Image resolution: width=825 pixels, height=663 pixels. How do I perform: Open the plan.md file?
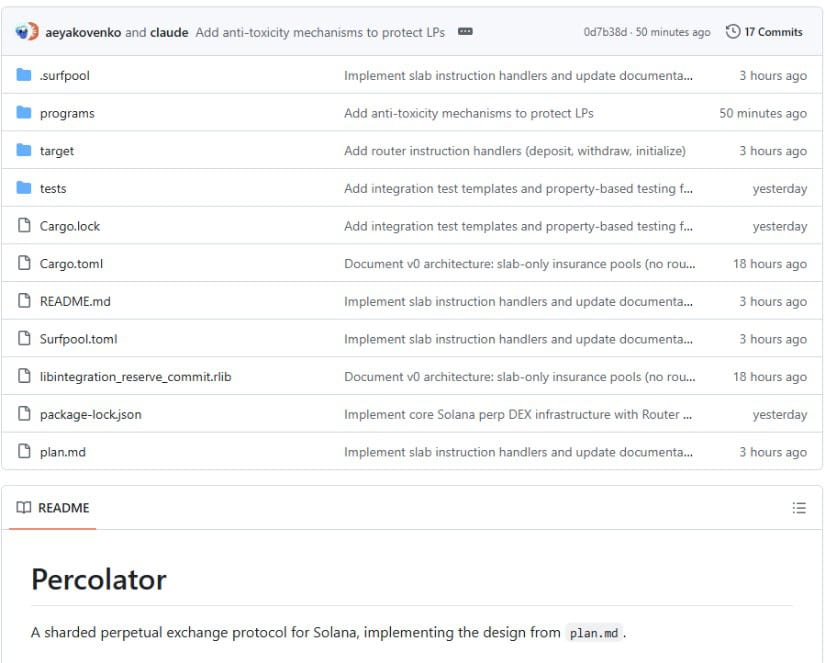pos(62,452)
